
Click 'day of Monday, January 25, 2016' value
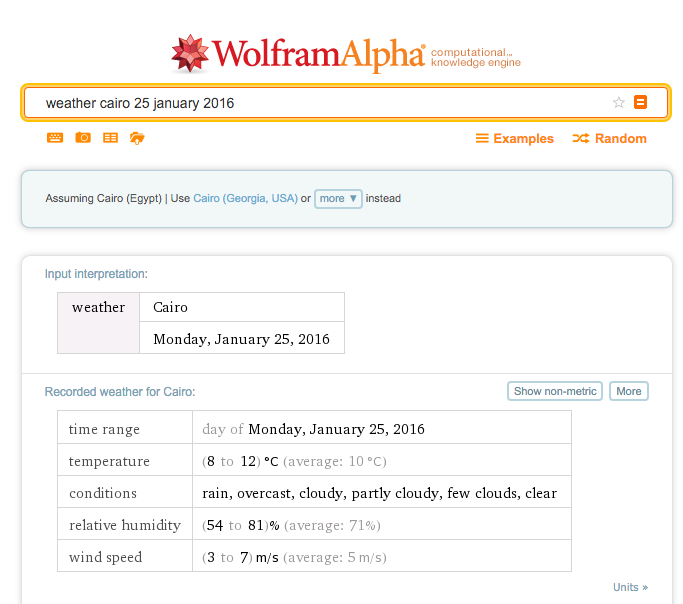click(313, 429)
